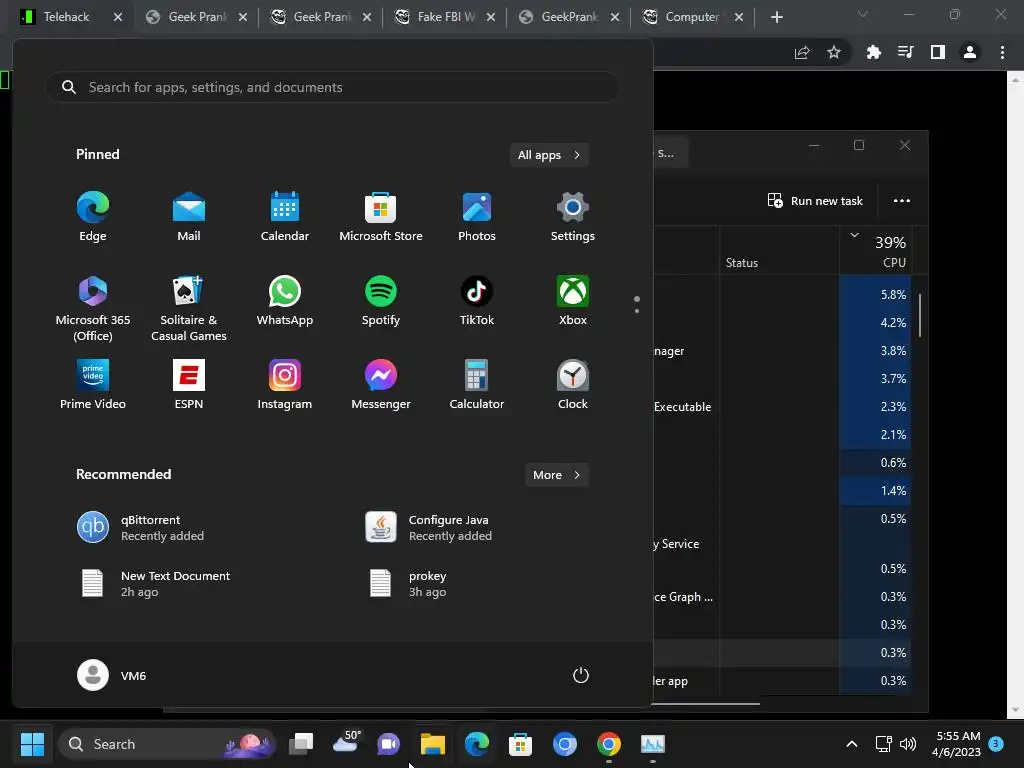Image resolution: width=1024 pixels, height=768 pixels.
Task: Launch WhatsApp
Action: point(285,301)
